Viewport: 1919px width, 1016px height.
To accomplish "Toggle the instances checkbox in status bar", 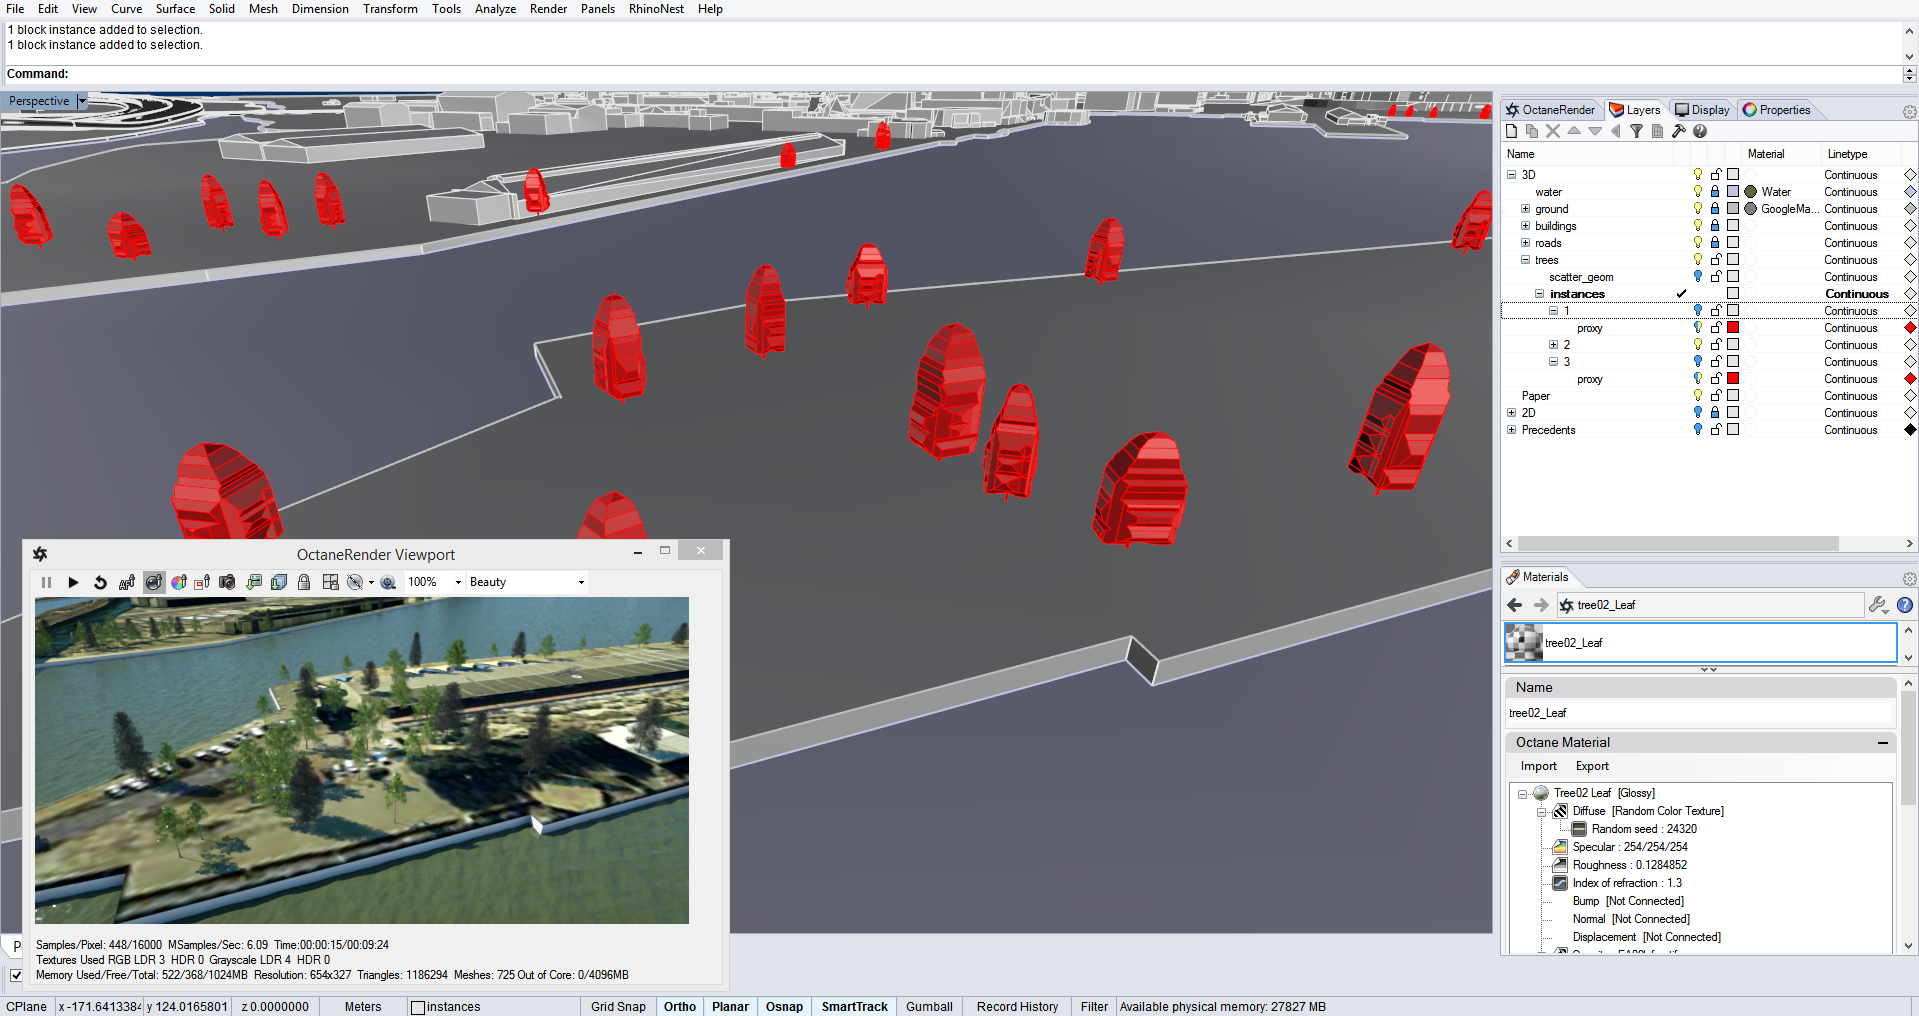I will [418, 1007].
